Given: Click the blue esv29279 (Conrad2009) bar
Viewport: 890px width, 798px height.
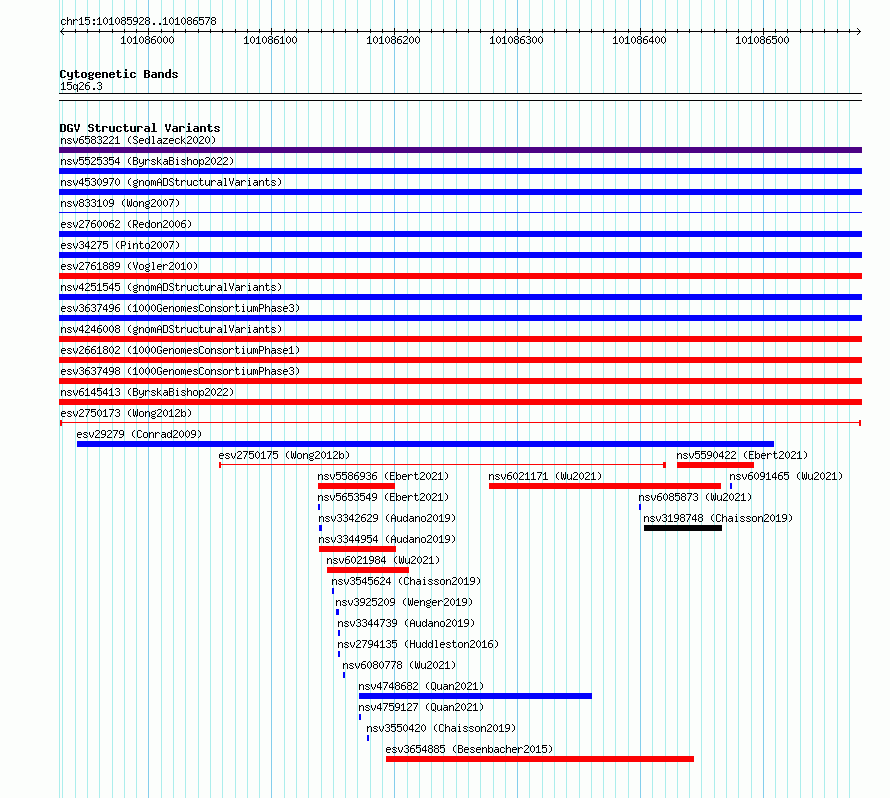Looking at the screenshot, I should point(425,444).
